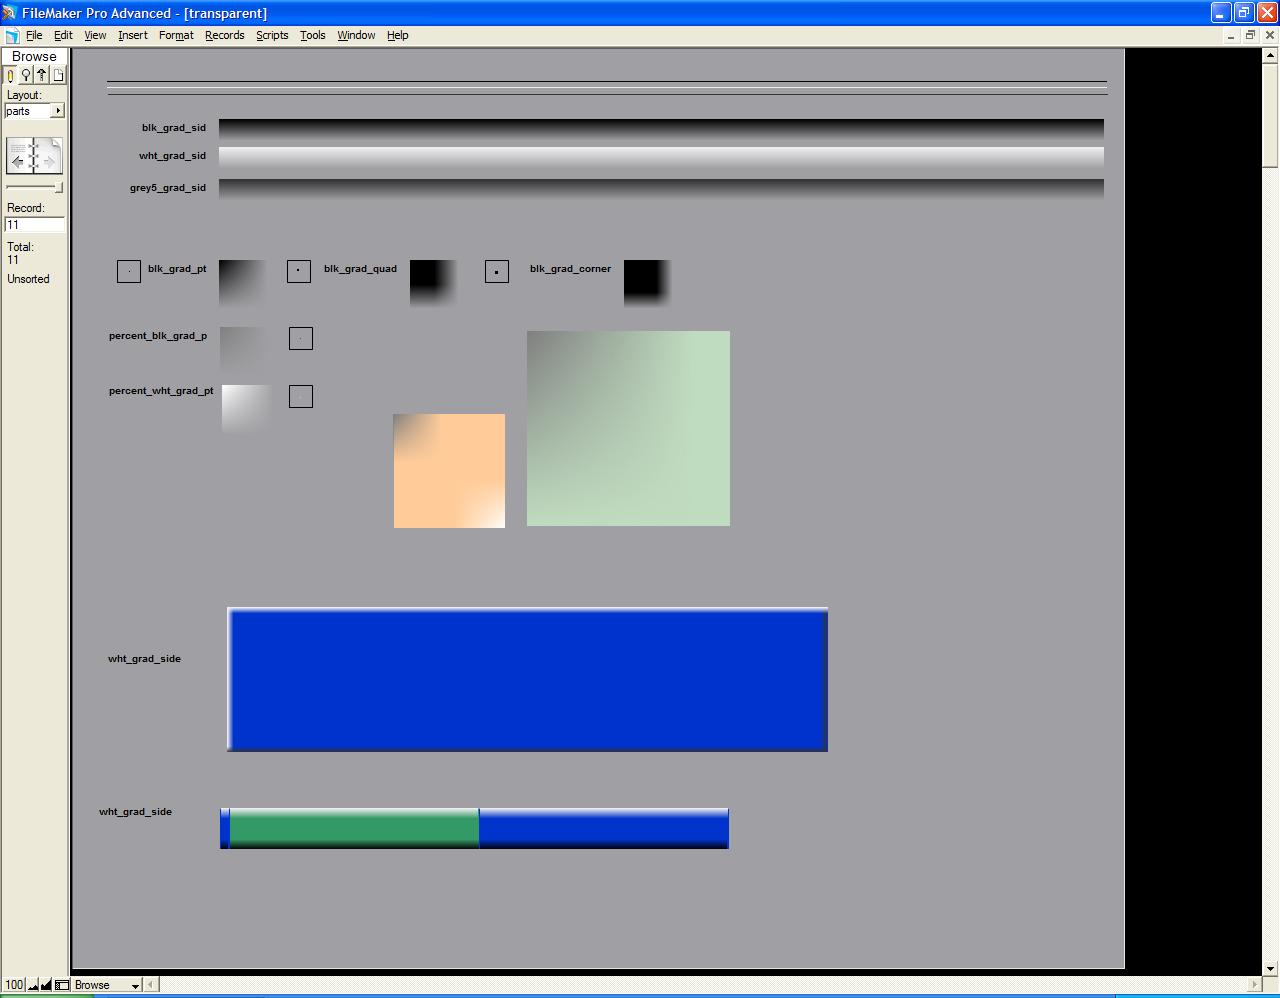Click the small box left of blk_grad_pt
1280x998 pixels.
[x=129, y=271]
